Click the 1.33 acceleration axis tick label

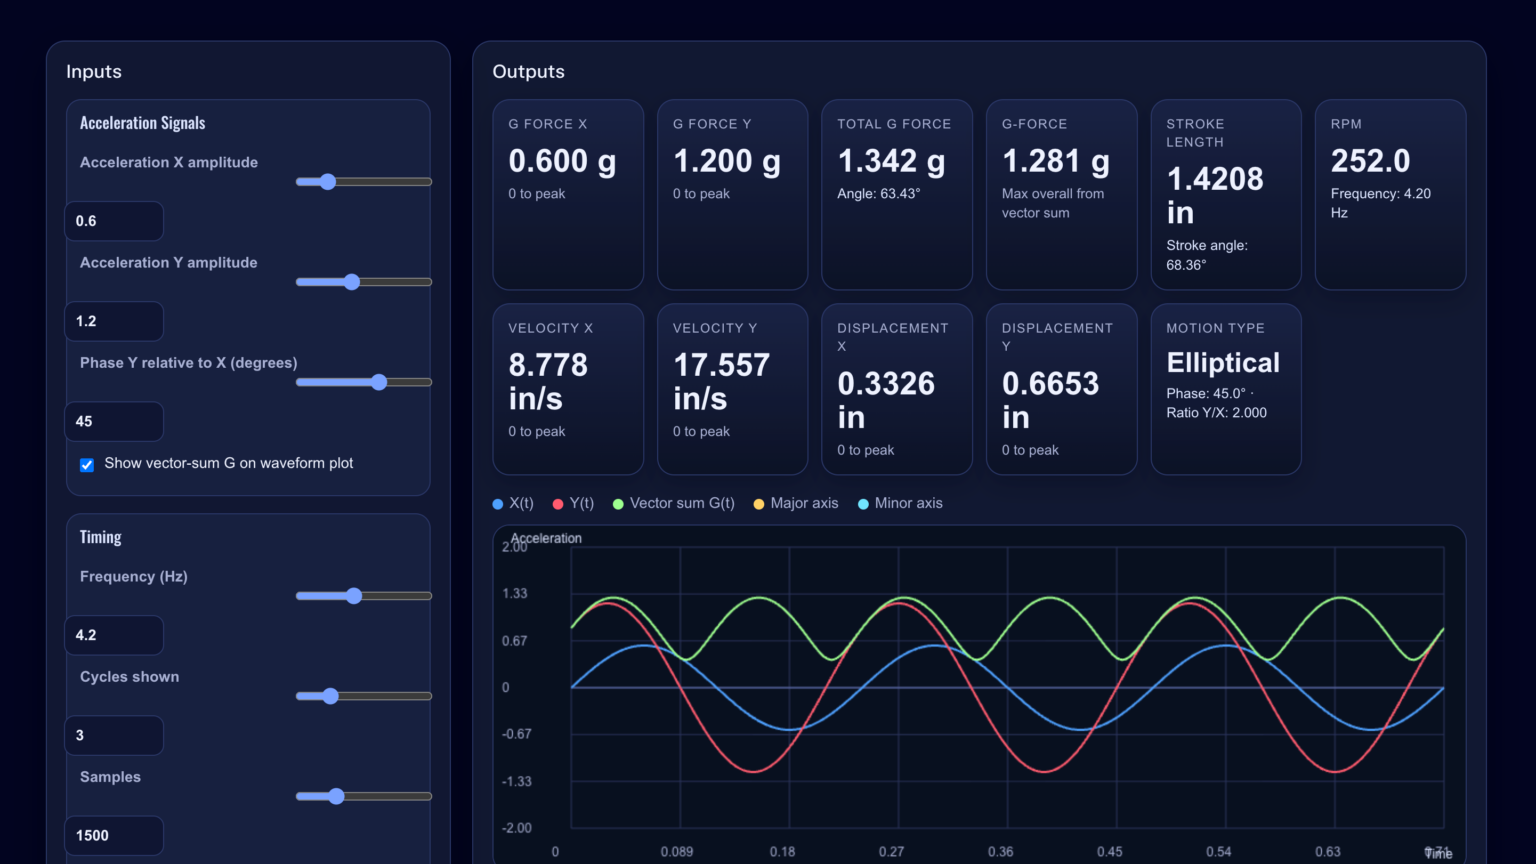tap(514, 594)
